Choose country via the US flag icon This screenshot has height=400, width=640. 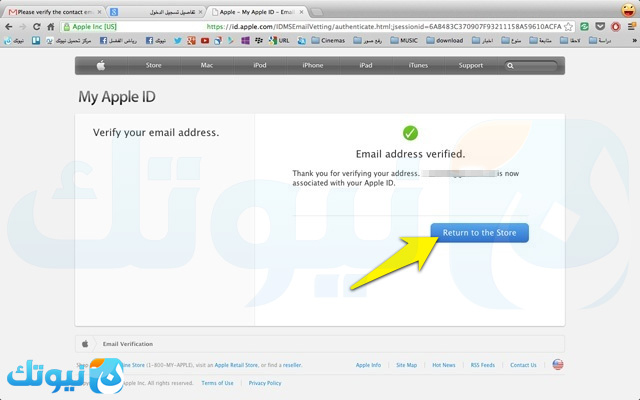tap(558, 364)
